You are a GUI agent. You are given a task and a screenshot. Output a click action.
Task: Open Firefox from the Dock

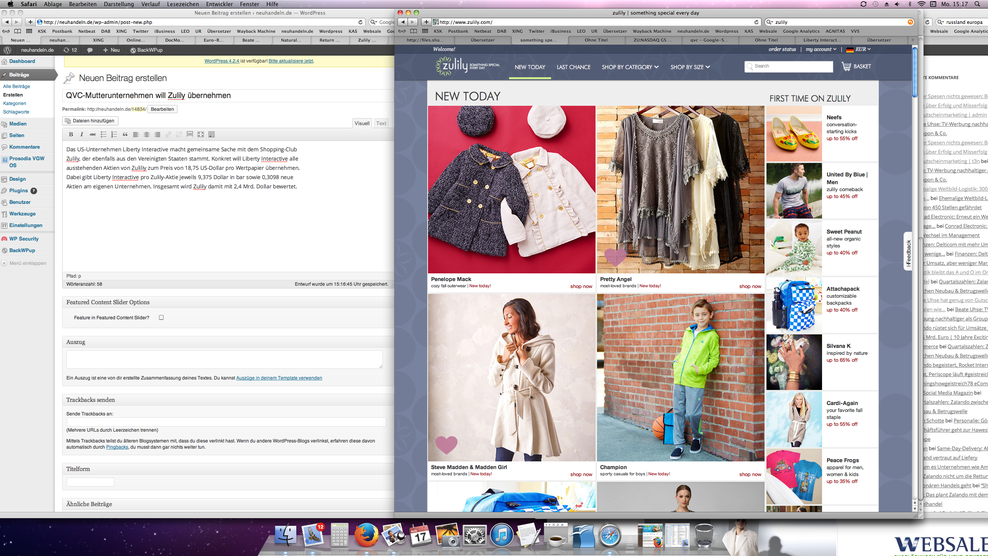pos(365,535)
